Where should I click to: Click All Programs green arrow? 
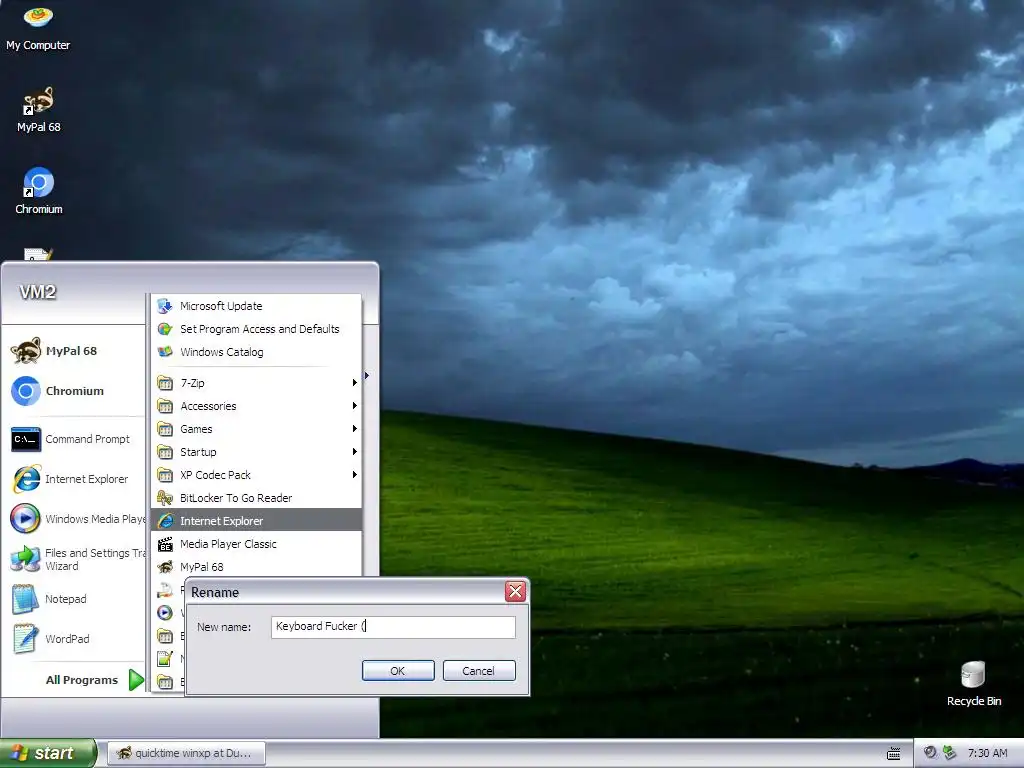point(136,680)
